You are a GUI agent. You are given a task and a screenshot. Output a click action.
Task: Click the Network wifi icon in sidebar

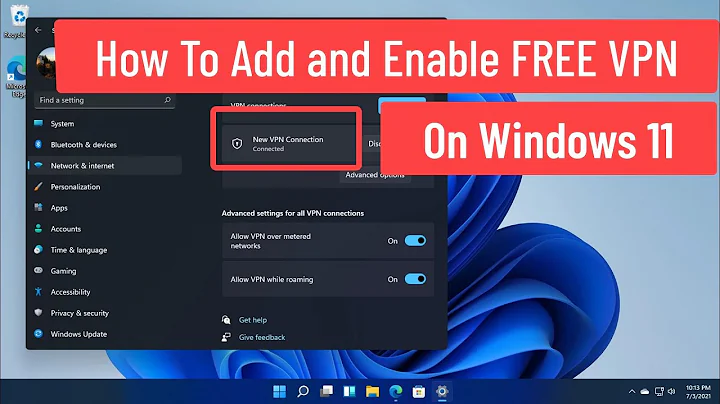pyautogui.click(x=39, y=165)
